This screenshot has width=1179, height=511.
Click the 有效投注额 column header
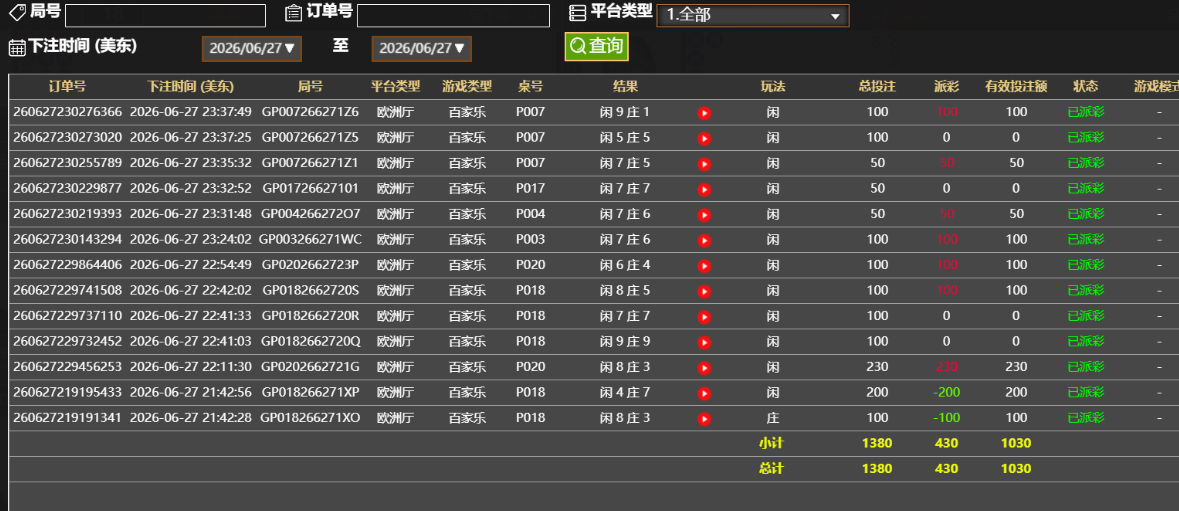(x=1017, y=86)
